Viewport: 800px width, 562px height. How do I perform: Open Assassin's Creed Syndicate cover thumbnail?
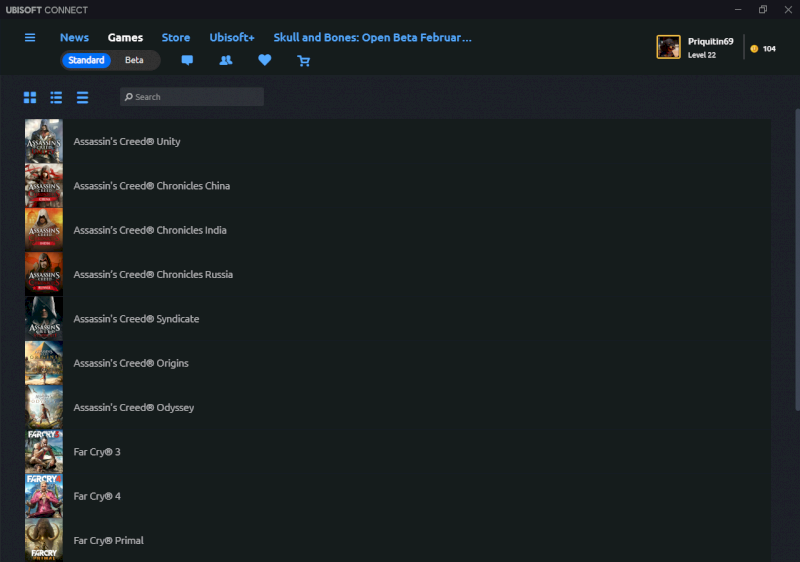tap(44, 319)
